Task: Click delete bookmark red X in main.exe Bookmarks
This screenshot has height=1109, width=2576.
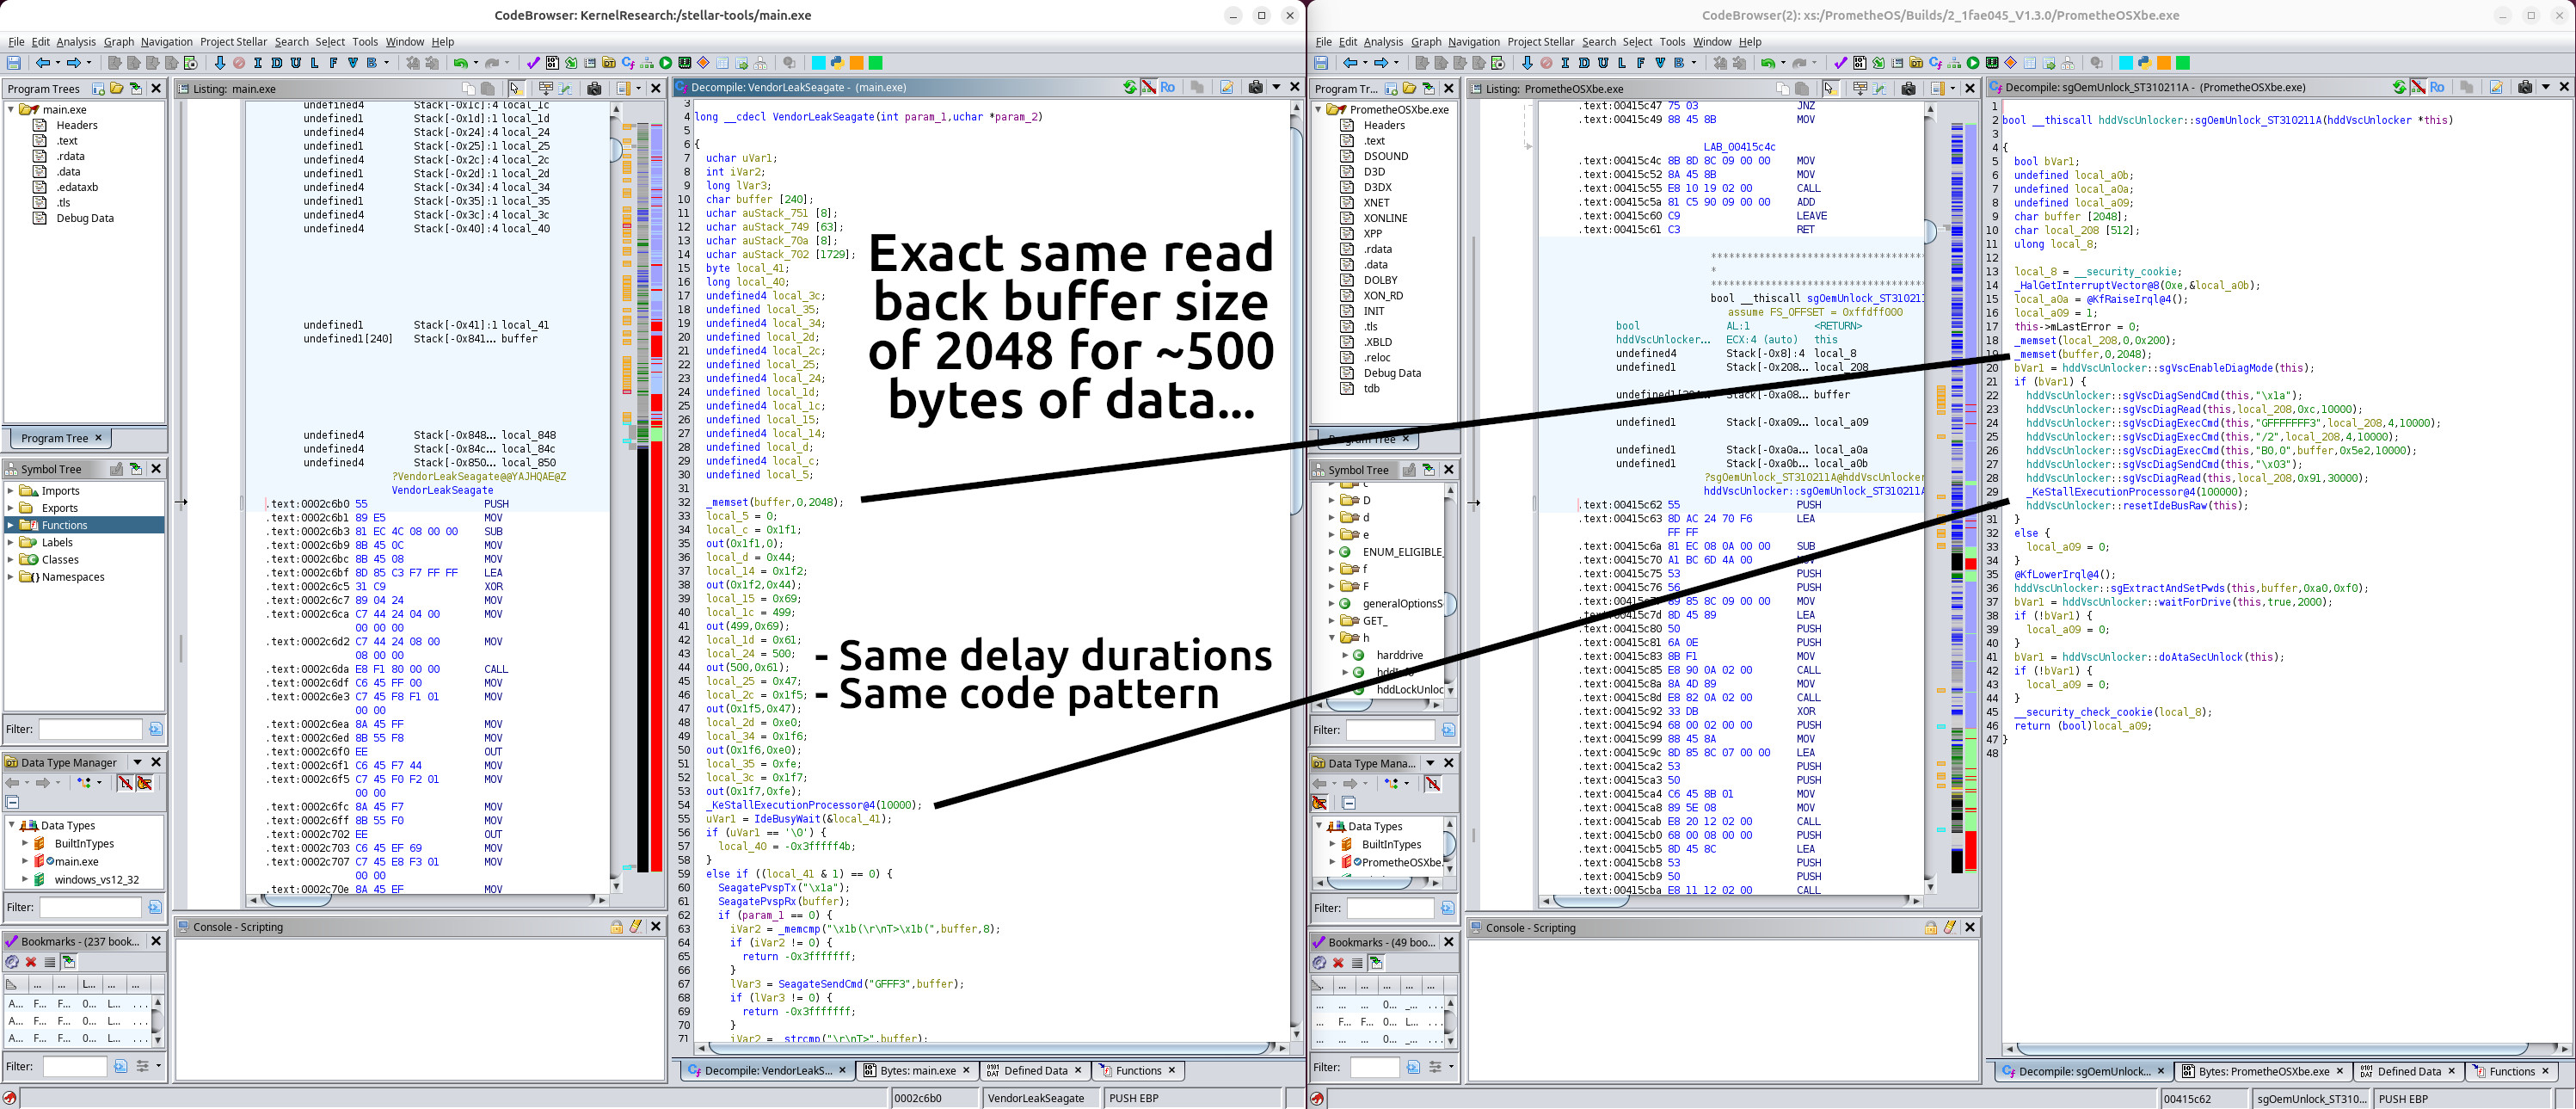Action: point(31,962)
